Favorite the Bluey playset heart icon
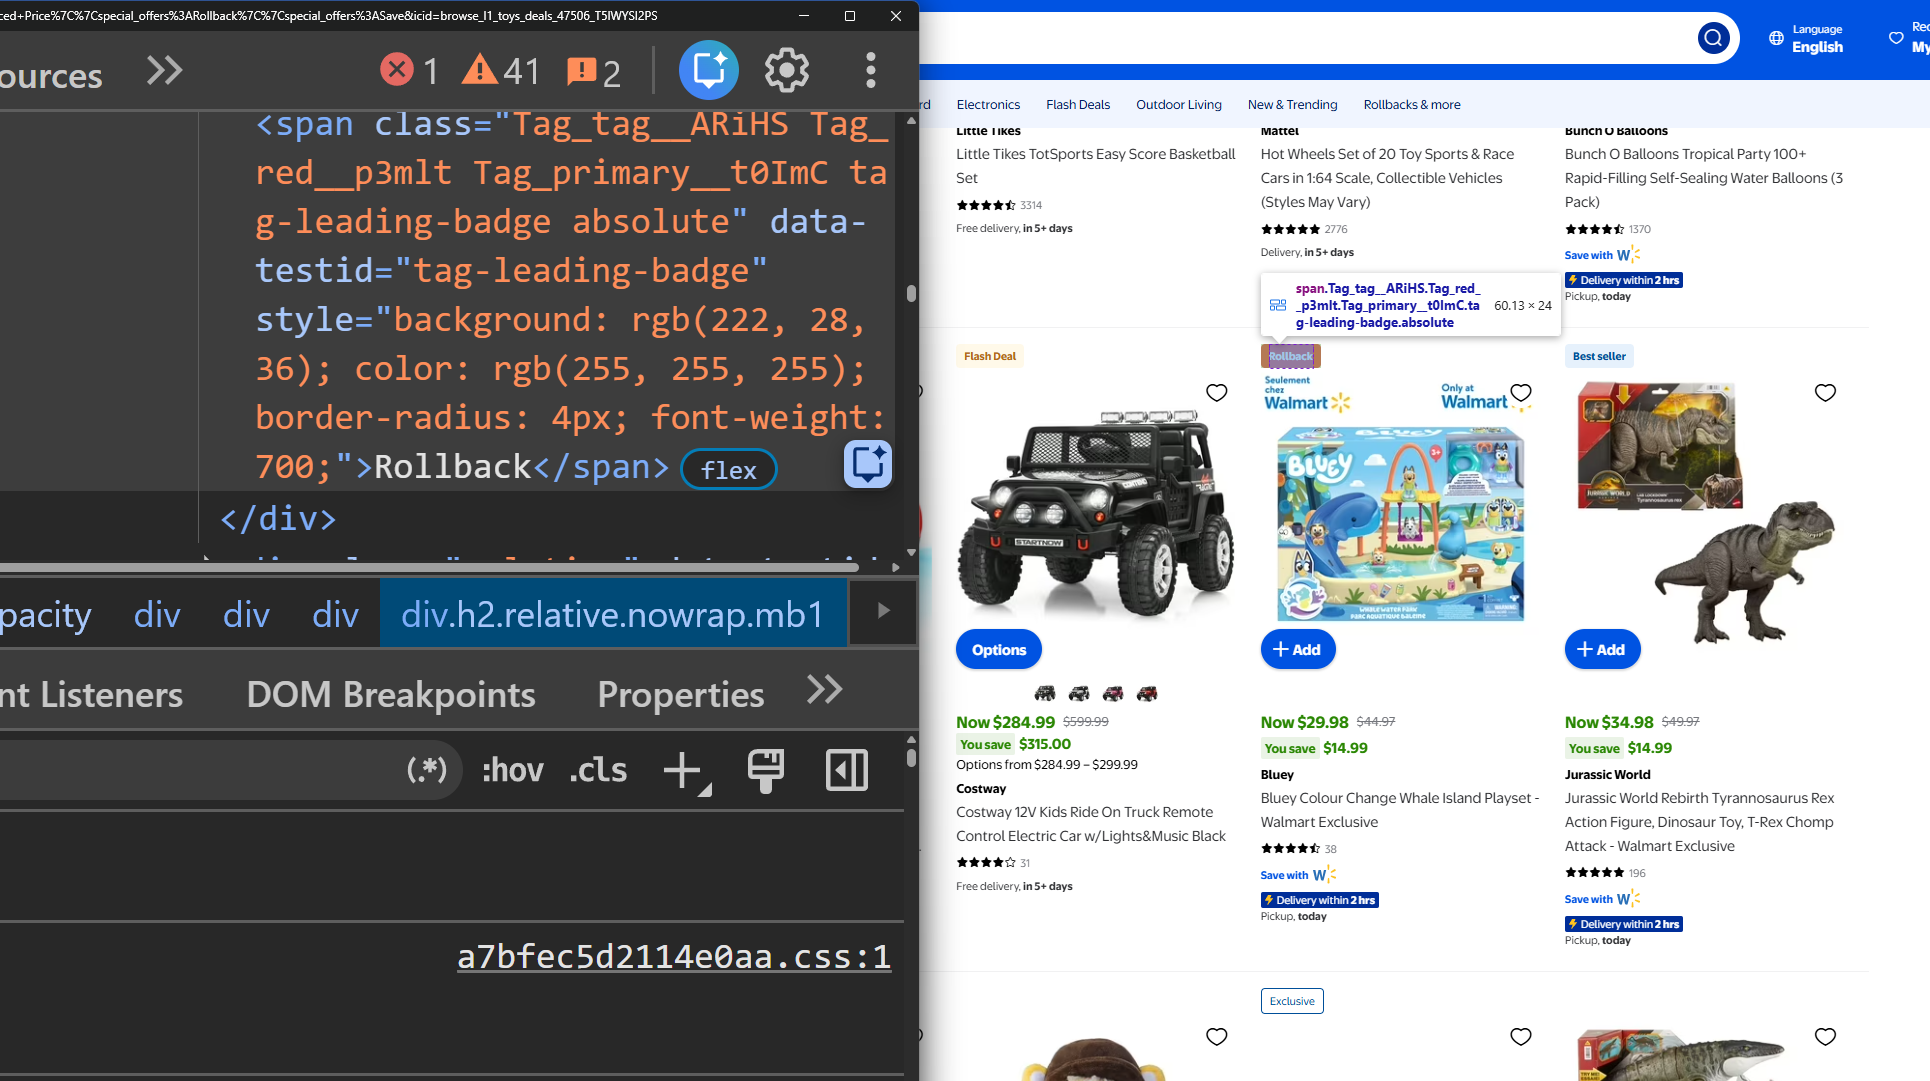 coord(1521,393)
